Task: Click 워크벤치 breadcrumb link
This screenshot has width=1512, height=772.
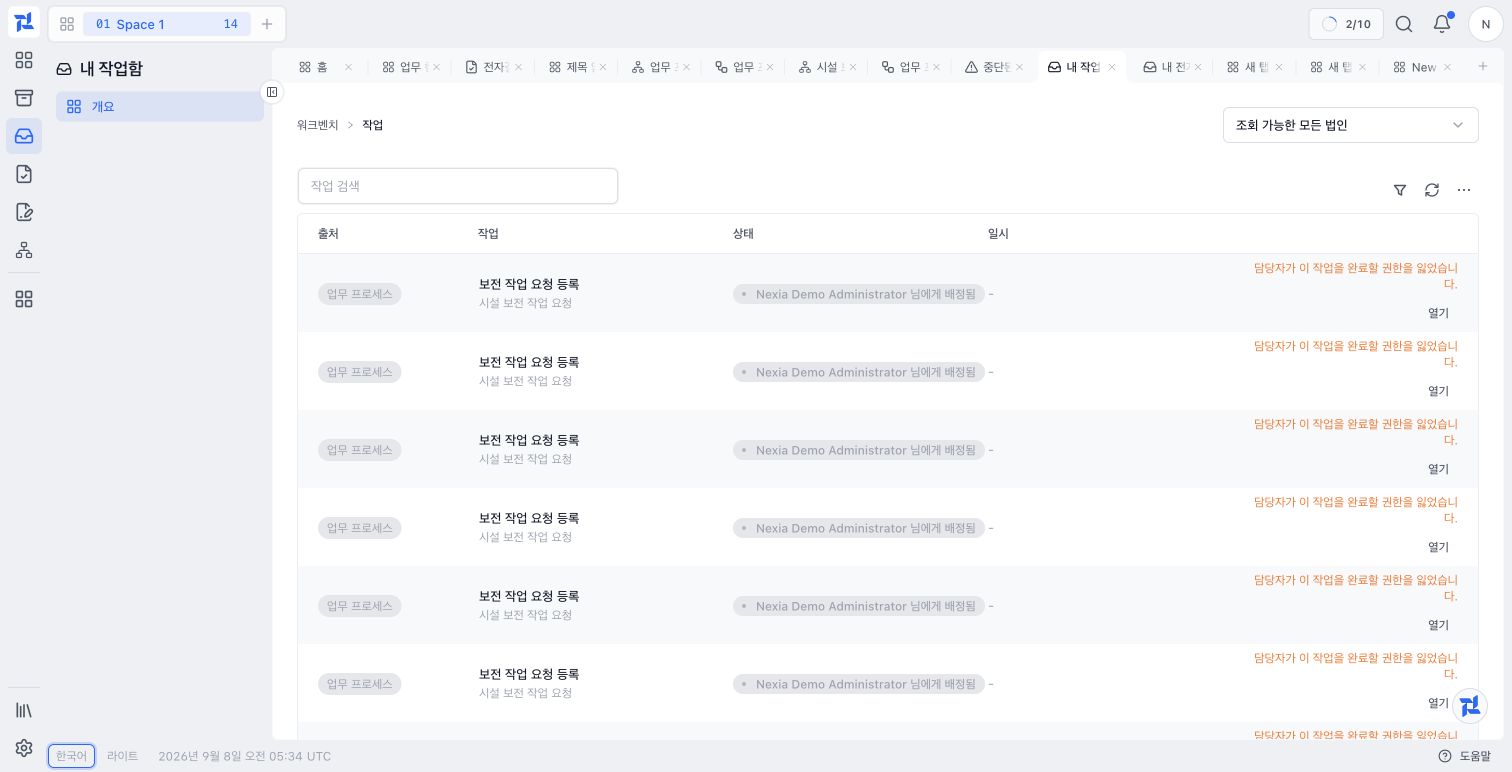Action: (x=318, y=125)
